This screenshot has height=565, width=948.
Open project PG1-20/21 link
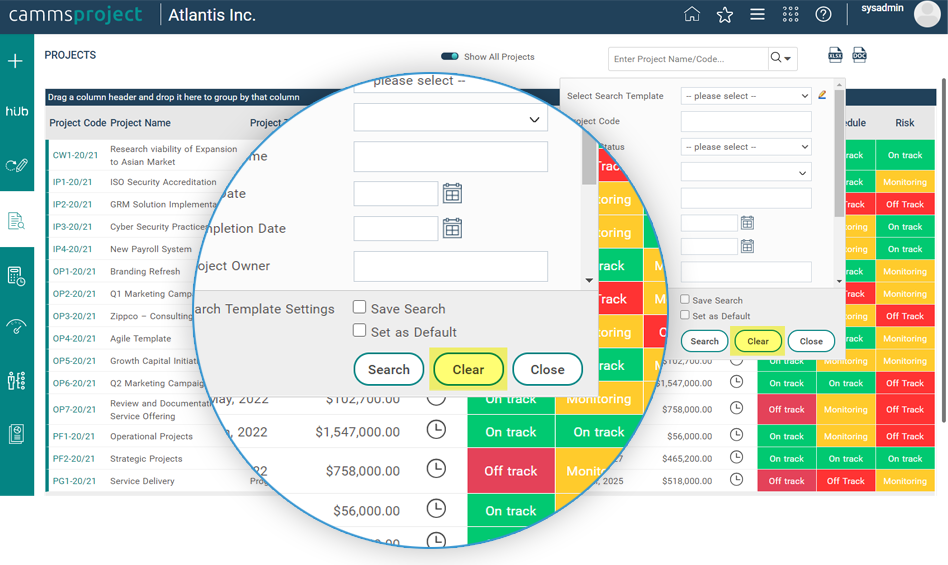pyautogui.click(x=74, y=481)
